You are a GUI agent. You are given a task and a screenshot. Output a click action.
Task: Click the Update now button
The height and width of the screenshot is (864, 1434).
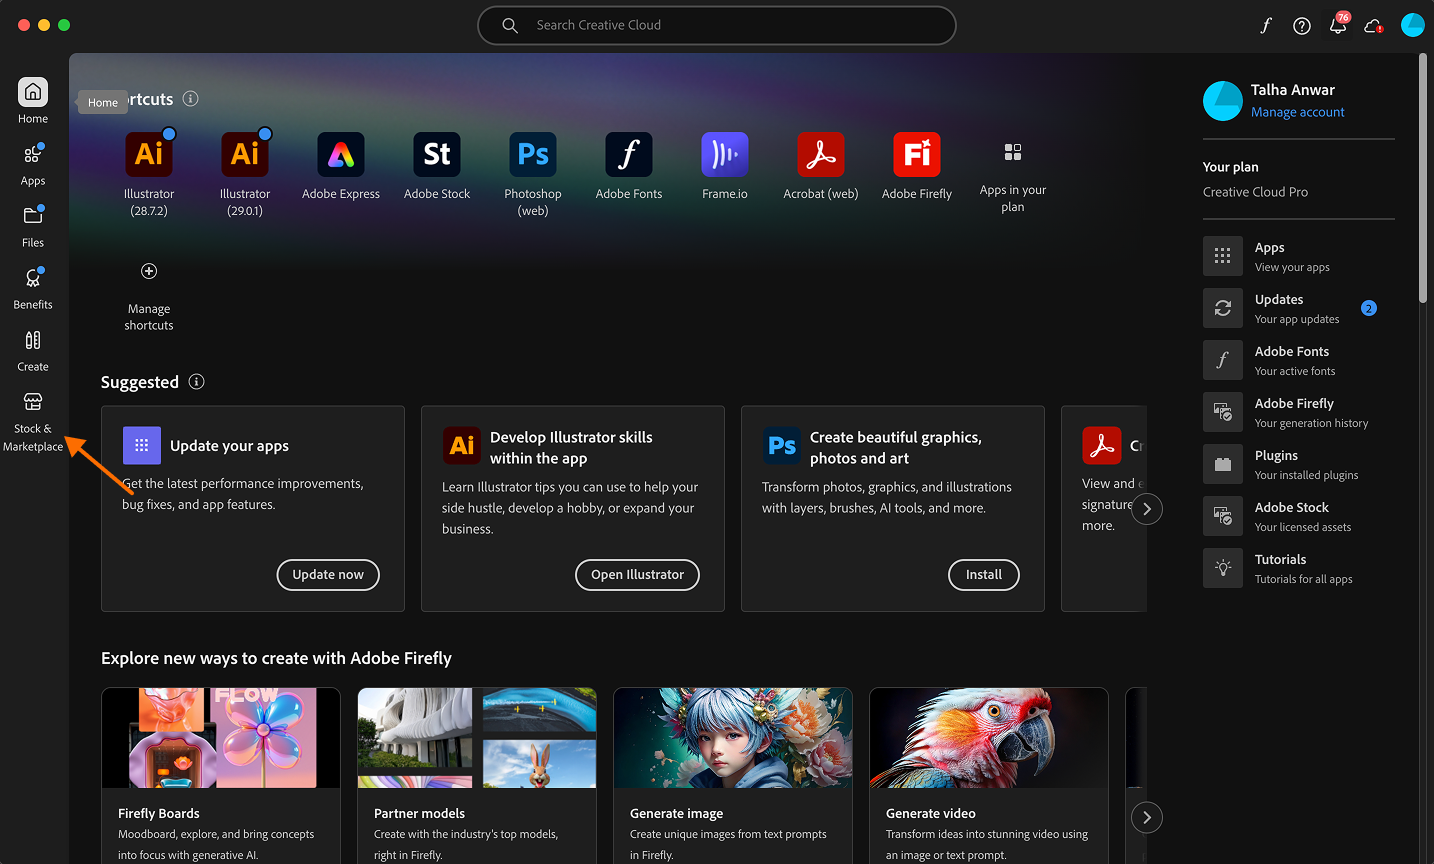[328, 575]
